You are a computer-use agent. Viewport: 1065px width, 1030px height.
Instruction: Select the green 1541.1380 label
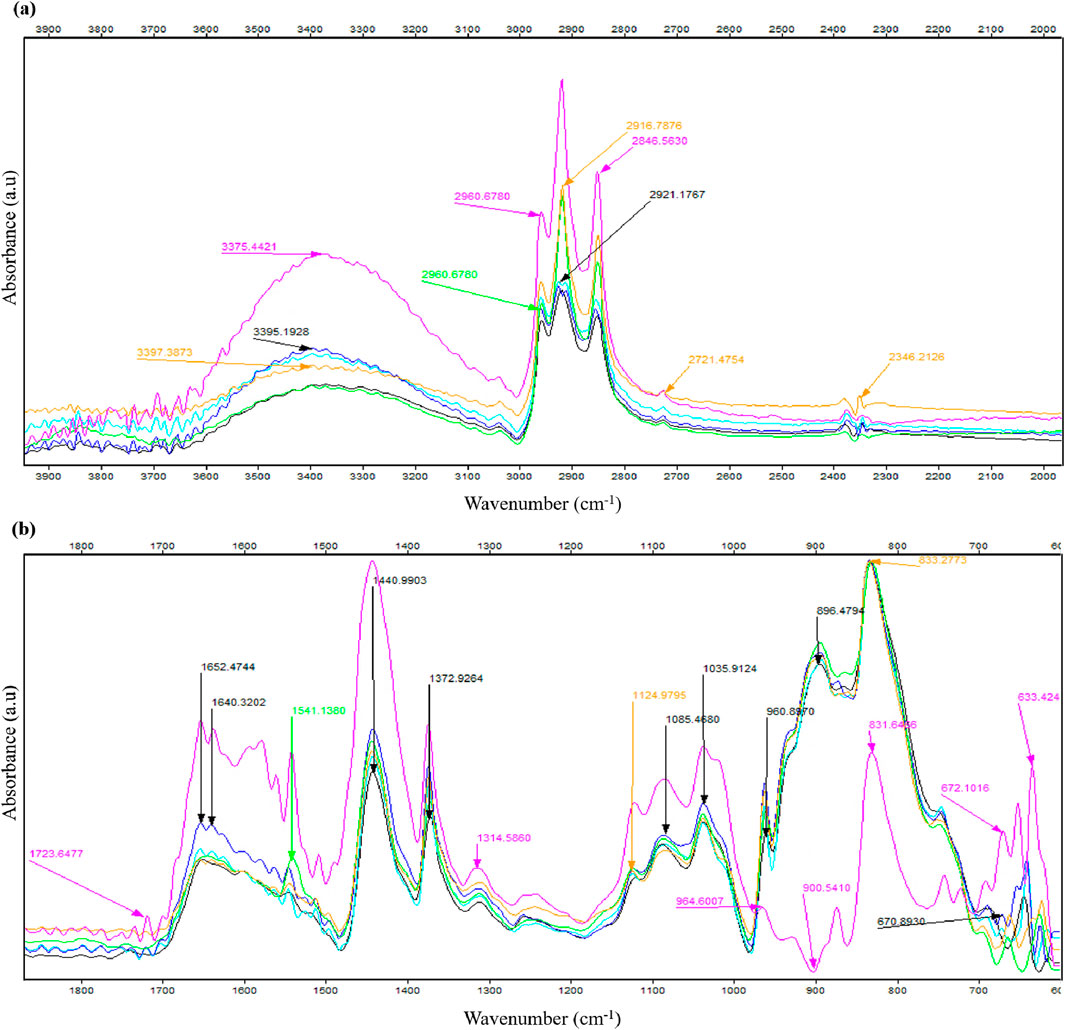click(x=319, y=711)
